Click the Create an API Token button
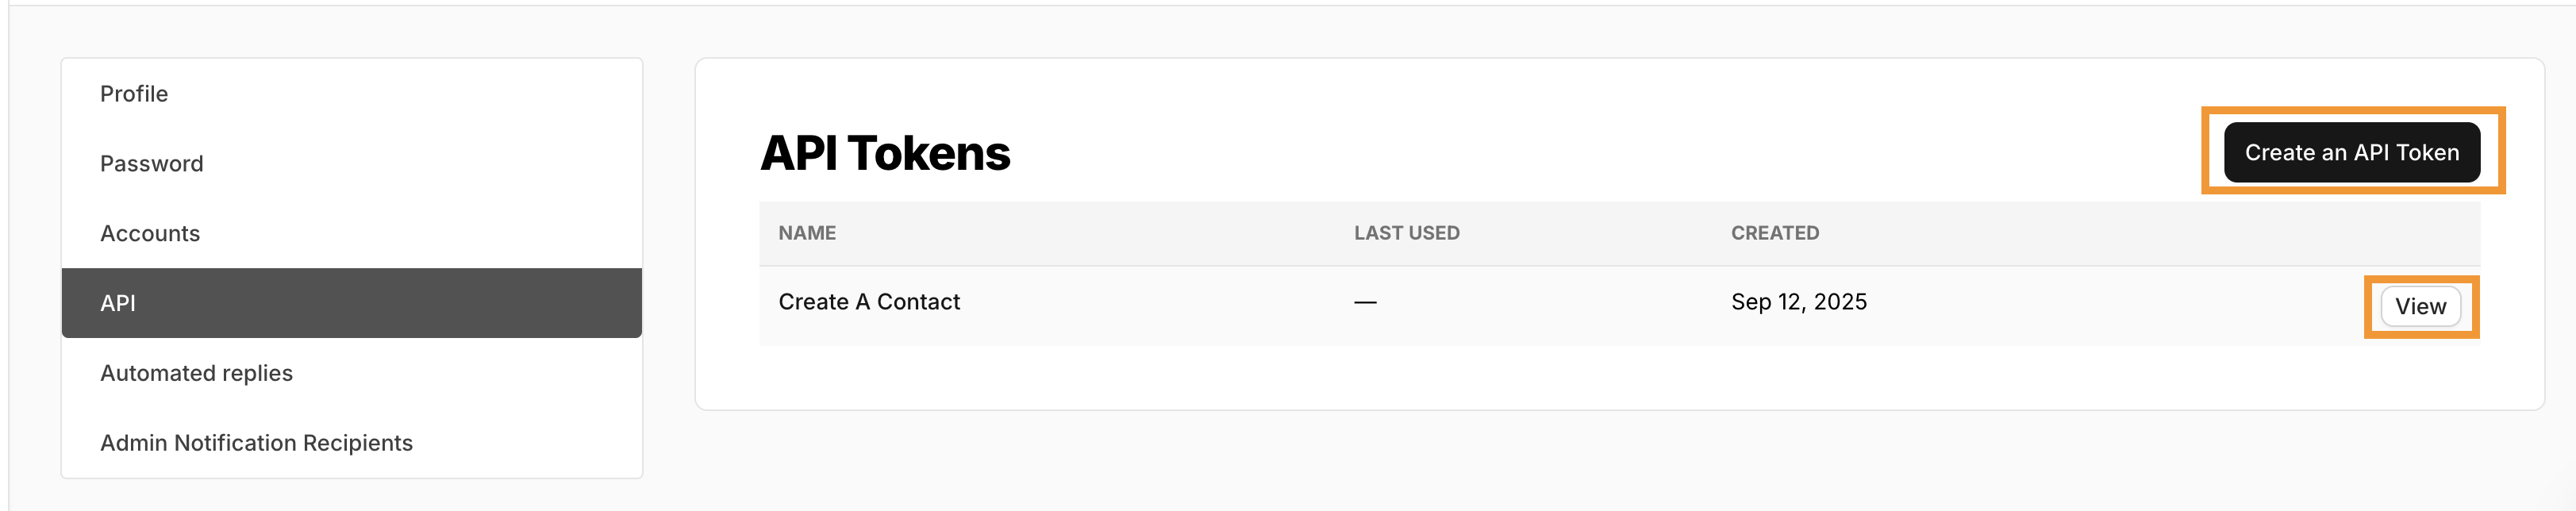 [x=2351, y=153]
